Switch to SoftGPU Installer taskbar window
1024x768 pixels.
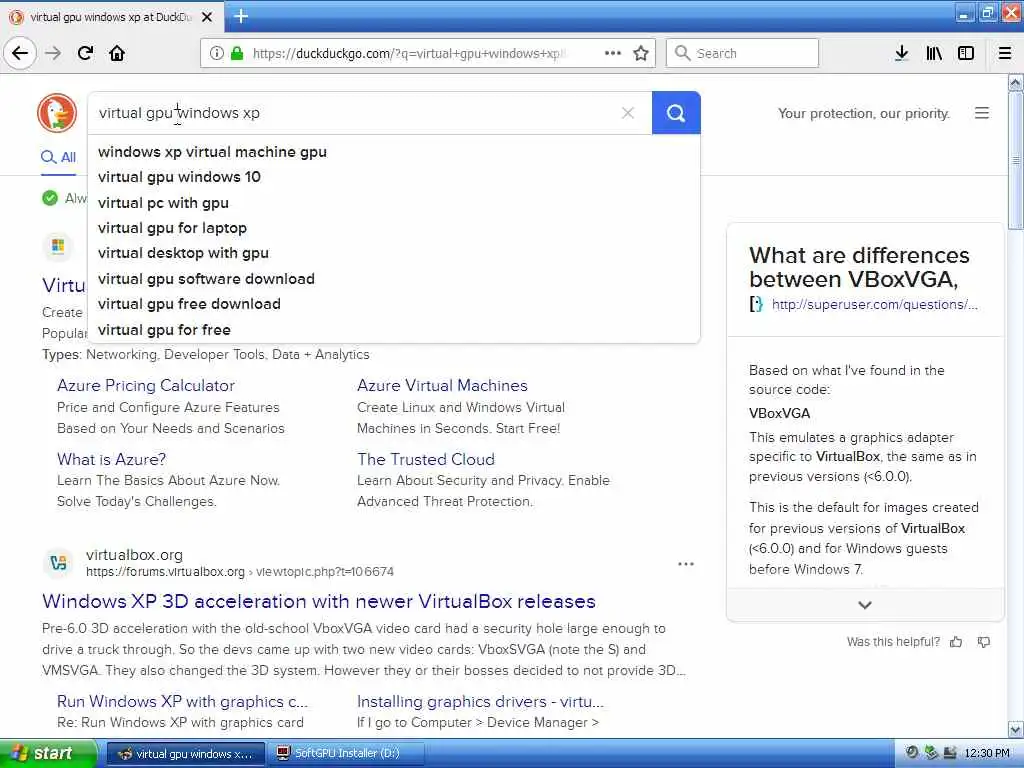pos(347,753)
